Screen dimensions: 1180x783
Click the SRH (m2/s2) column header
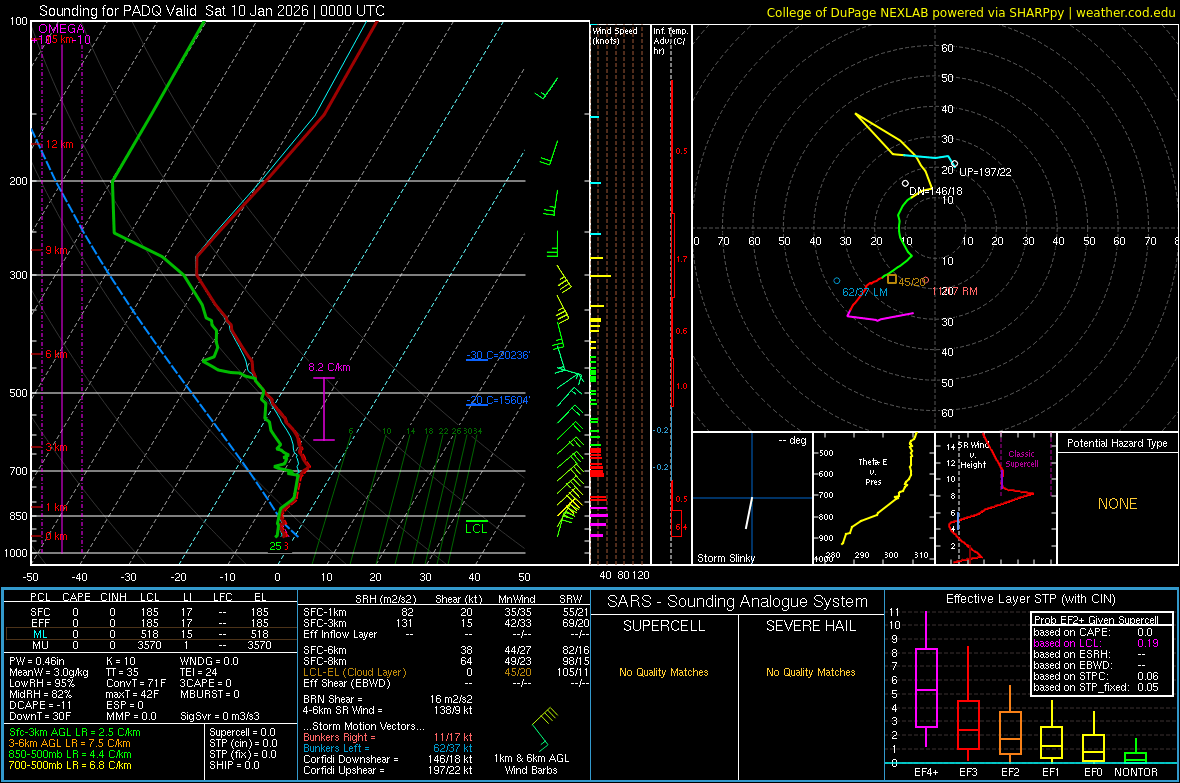tap(385, 600)
